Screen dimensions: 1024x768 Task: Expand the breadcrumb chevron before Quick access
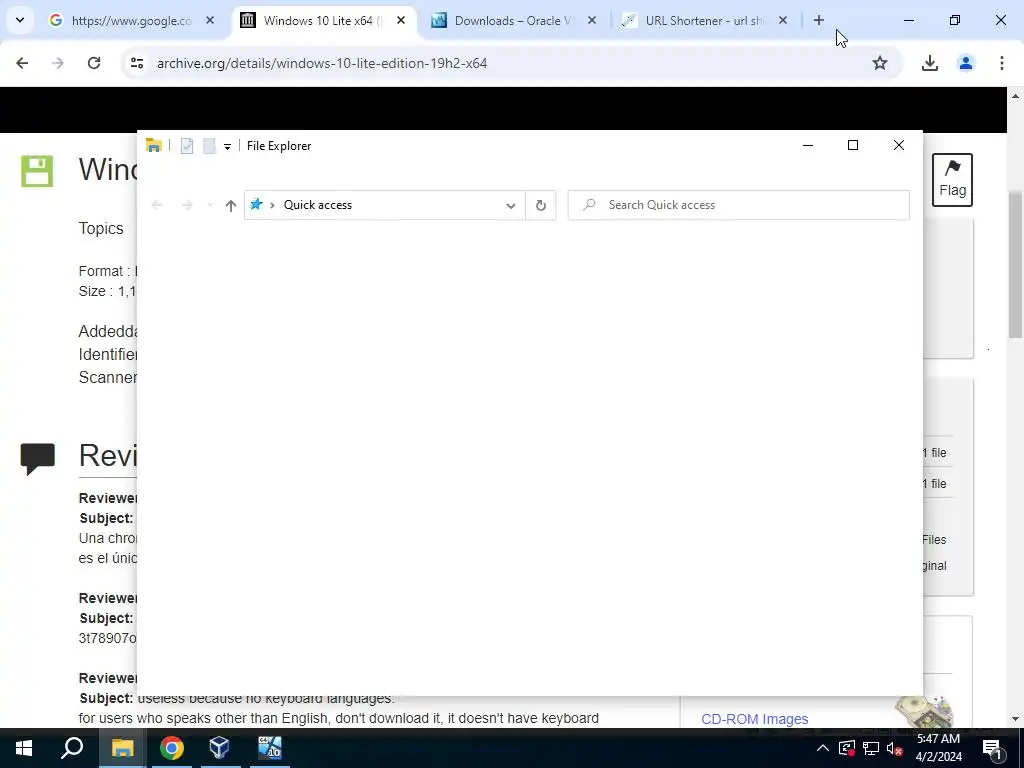coord(272,206)
